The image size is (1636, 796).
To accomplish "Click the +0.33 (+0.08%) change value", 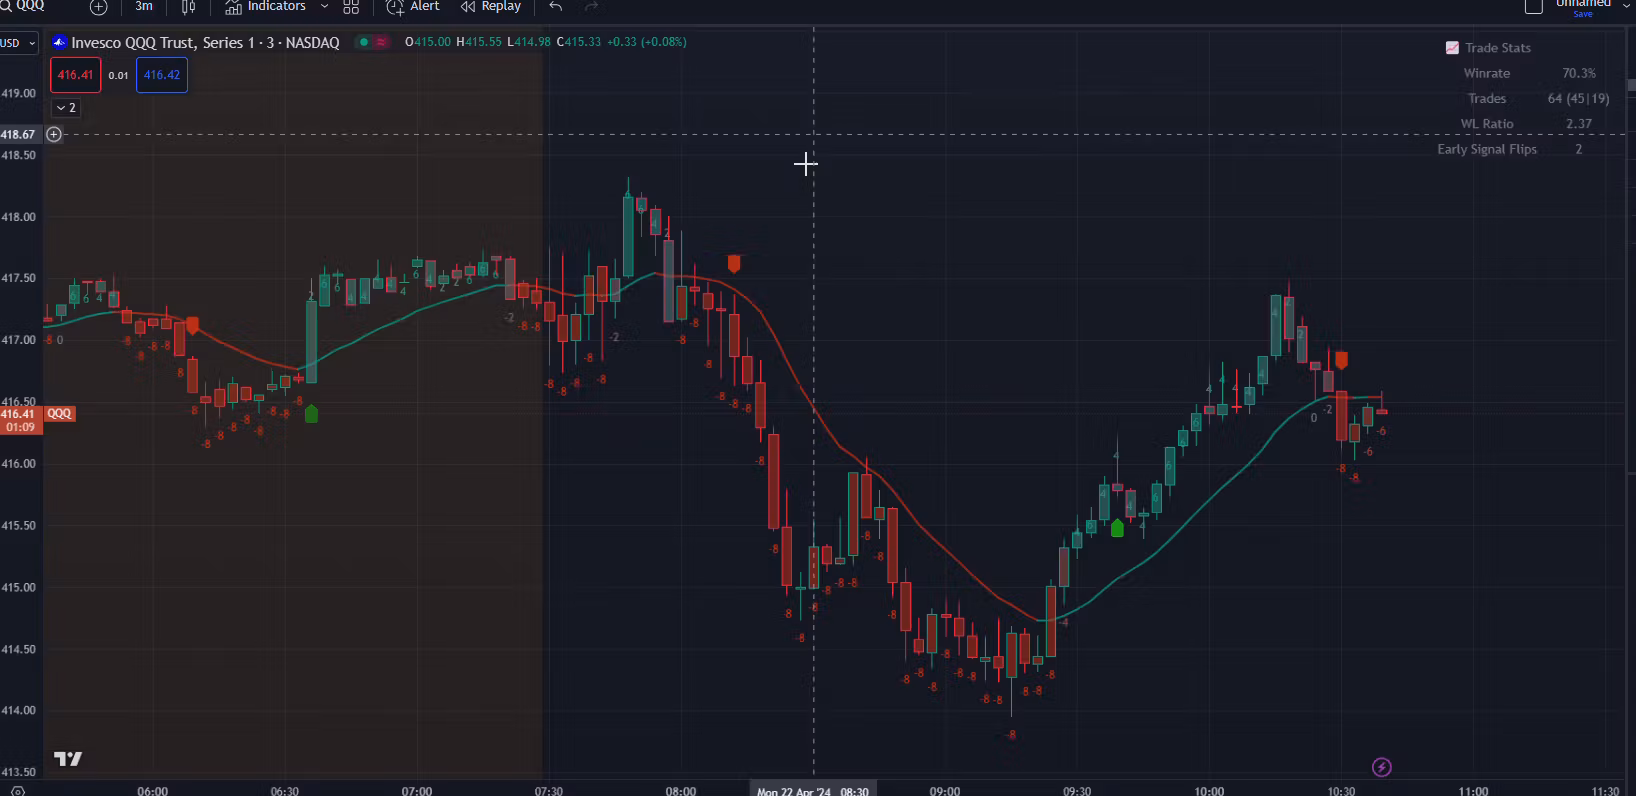I will pyautogui.click(x=646, y=42).
